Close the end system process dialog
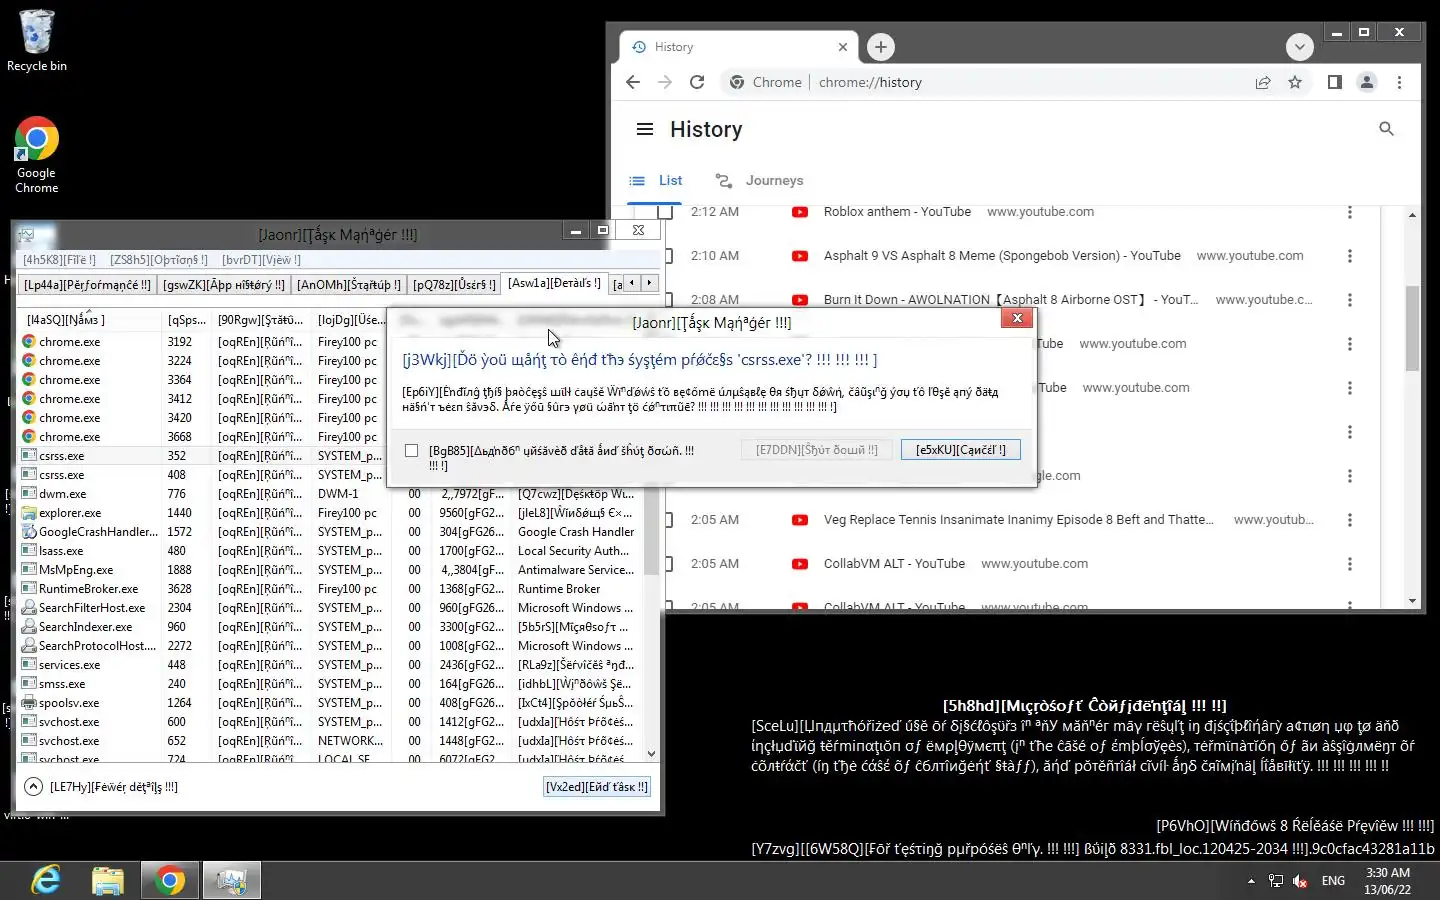The width and height of the screenshot is (1440, 900). (x=1017, y=318)
